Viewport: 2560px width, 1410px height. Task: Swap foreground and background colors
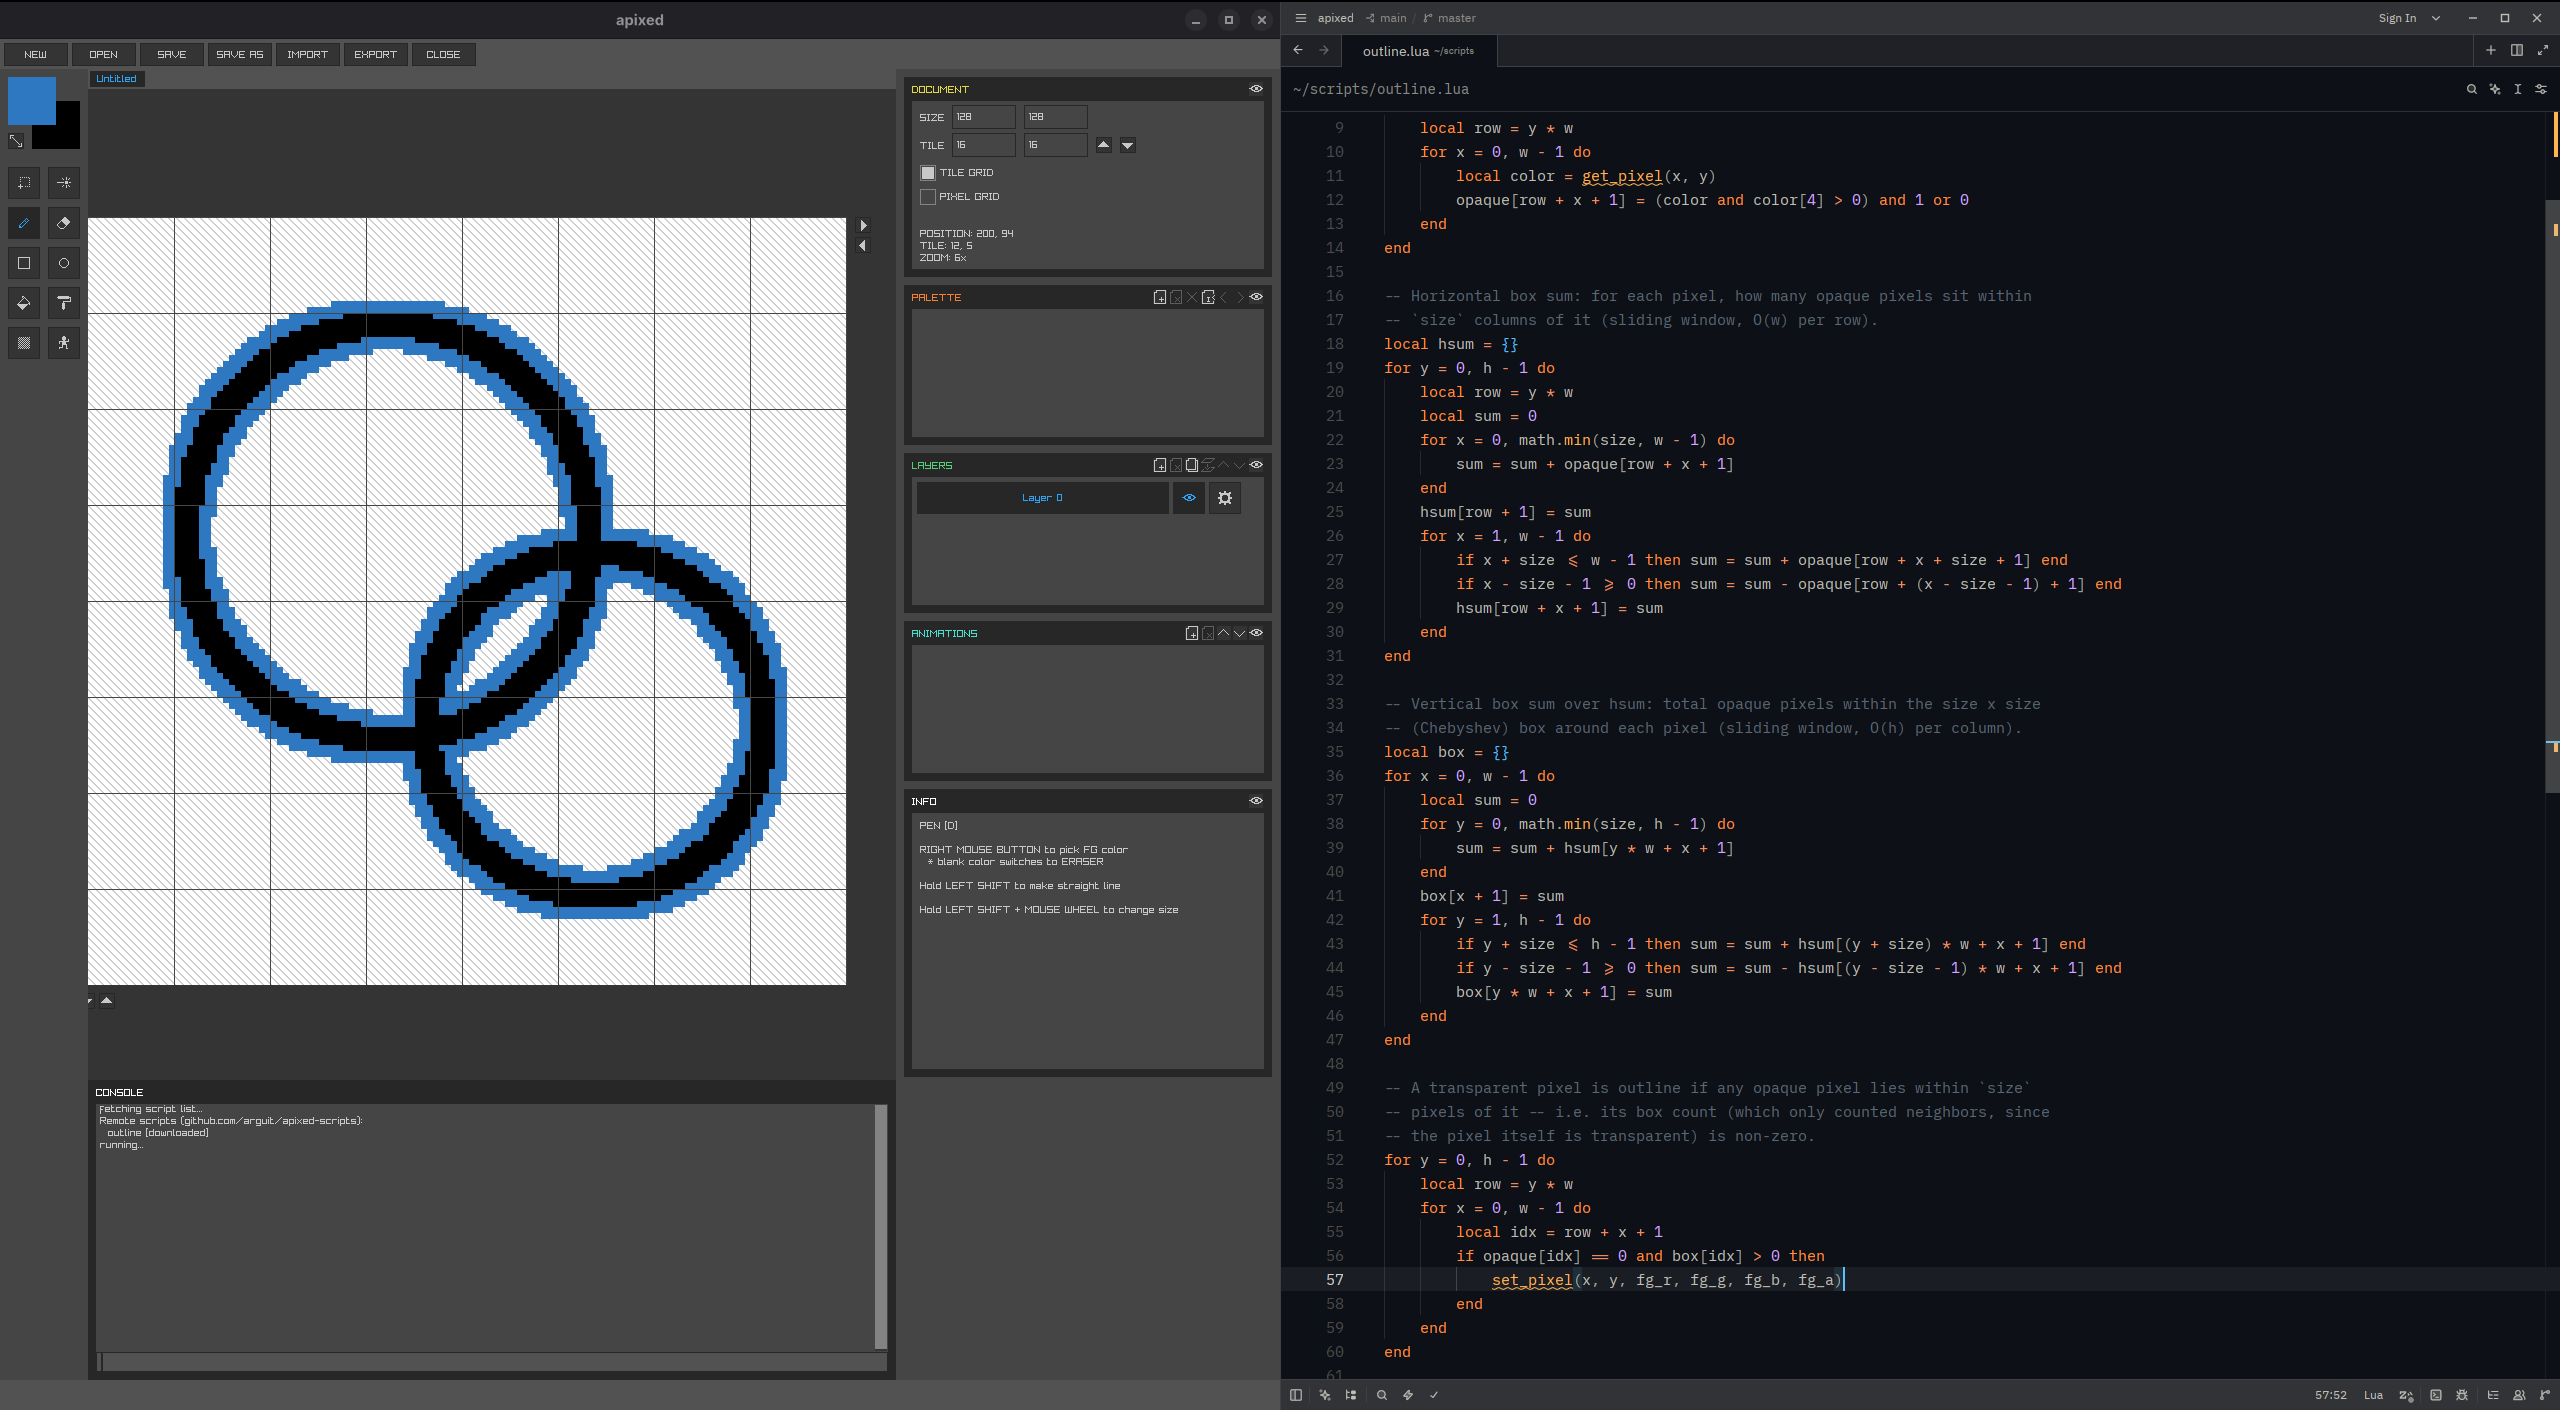(x=16, y=141)
